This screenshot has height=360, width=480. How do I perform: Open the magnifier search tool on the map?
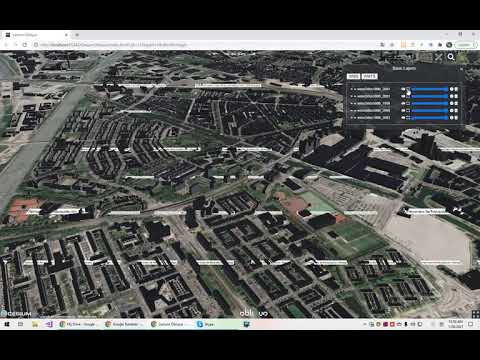click(451, 57)
